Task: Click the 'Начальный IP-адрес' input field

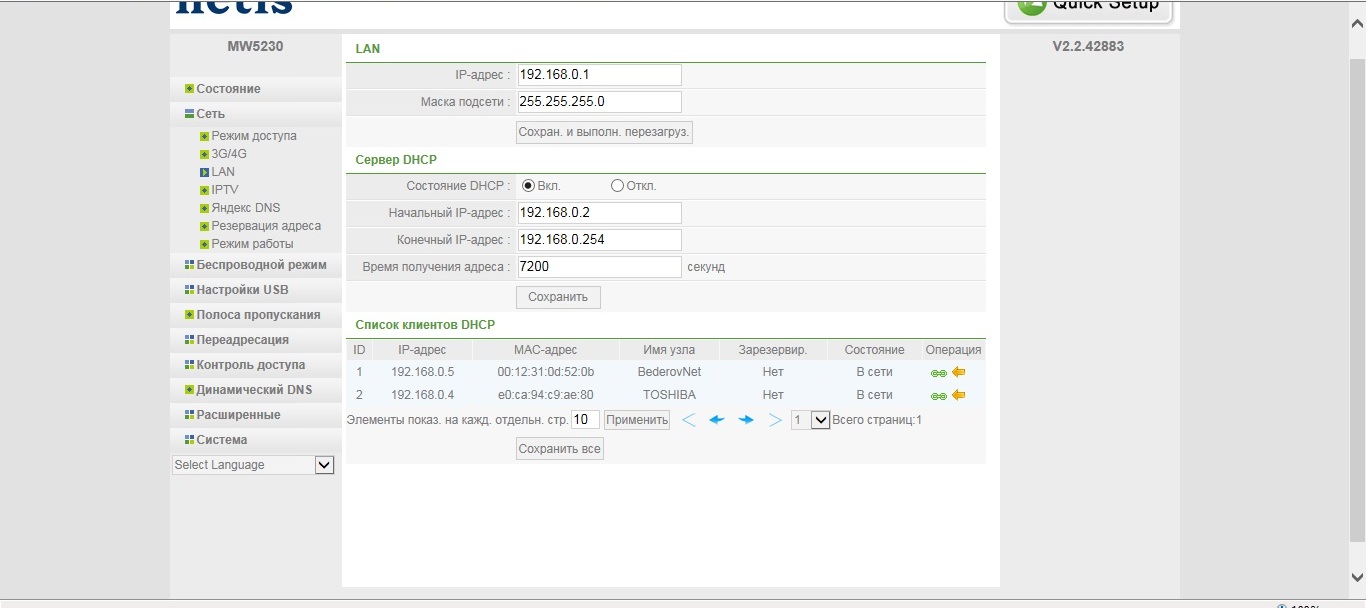Action: tap(599, 213)
